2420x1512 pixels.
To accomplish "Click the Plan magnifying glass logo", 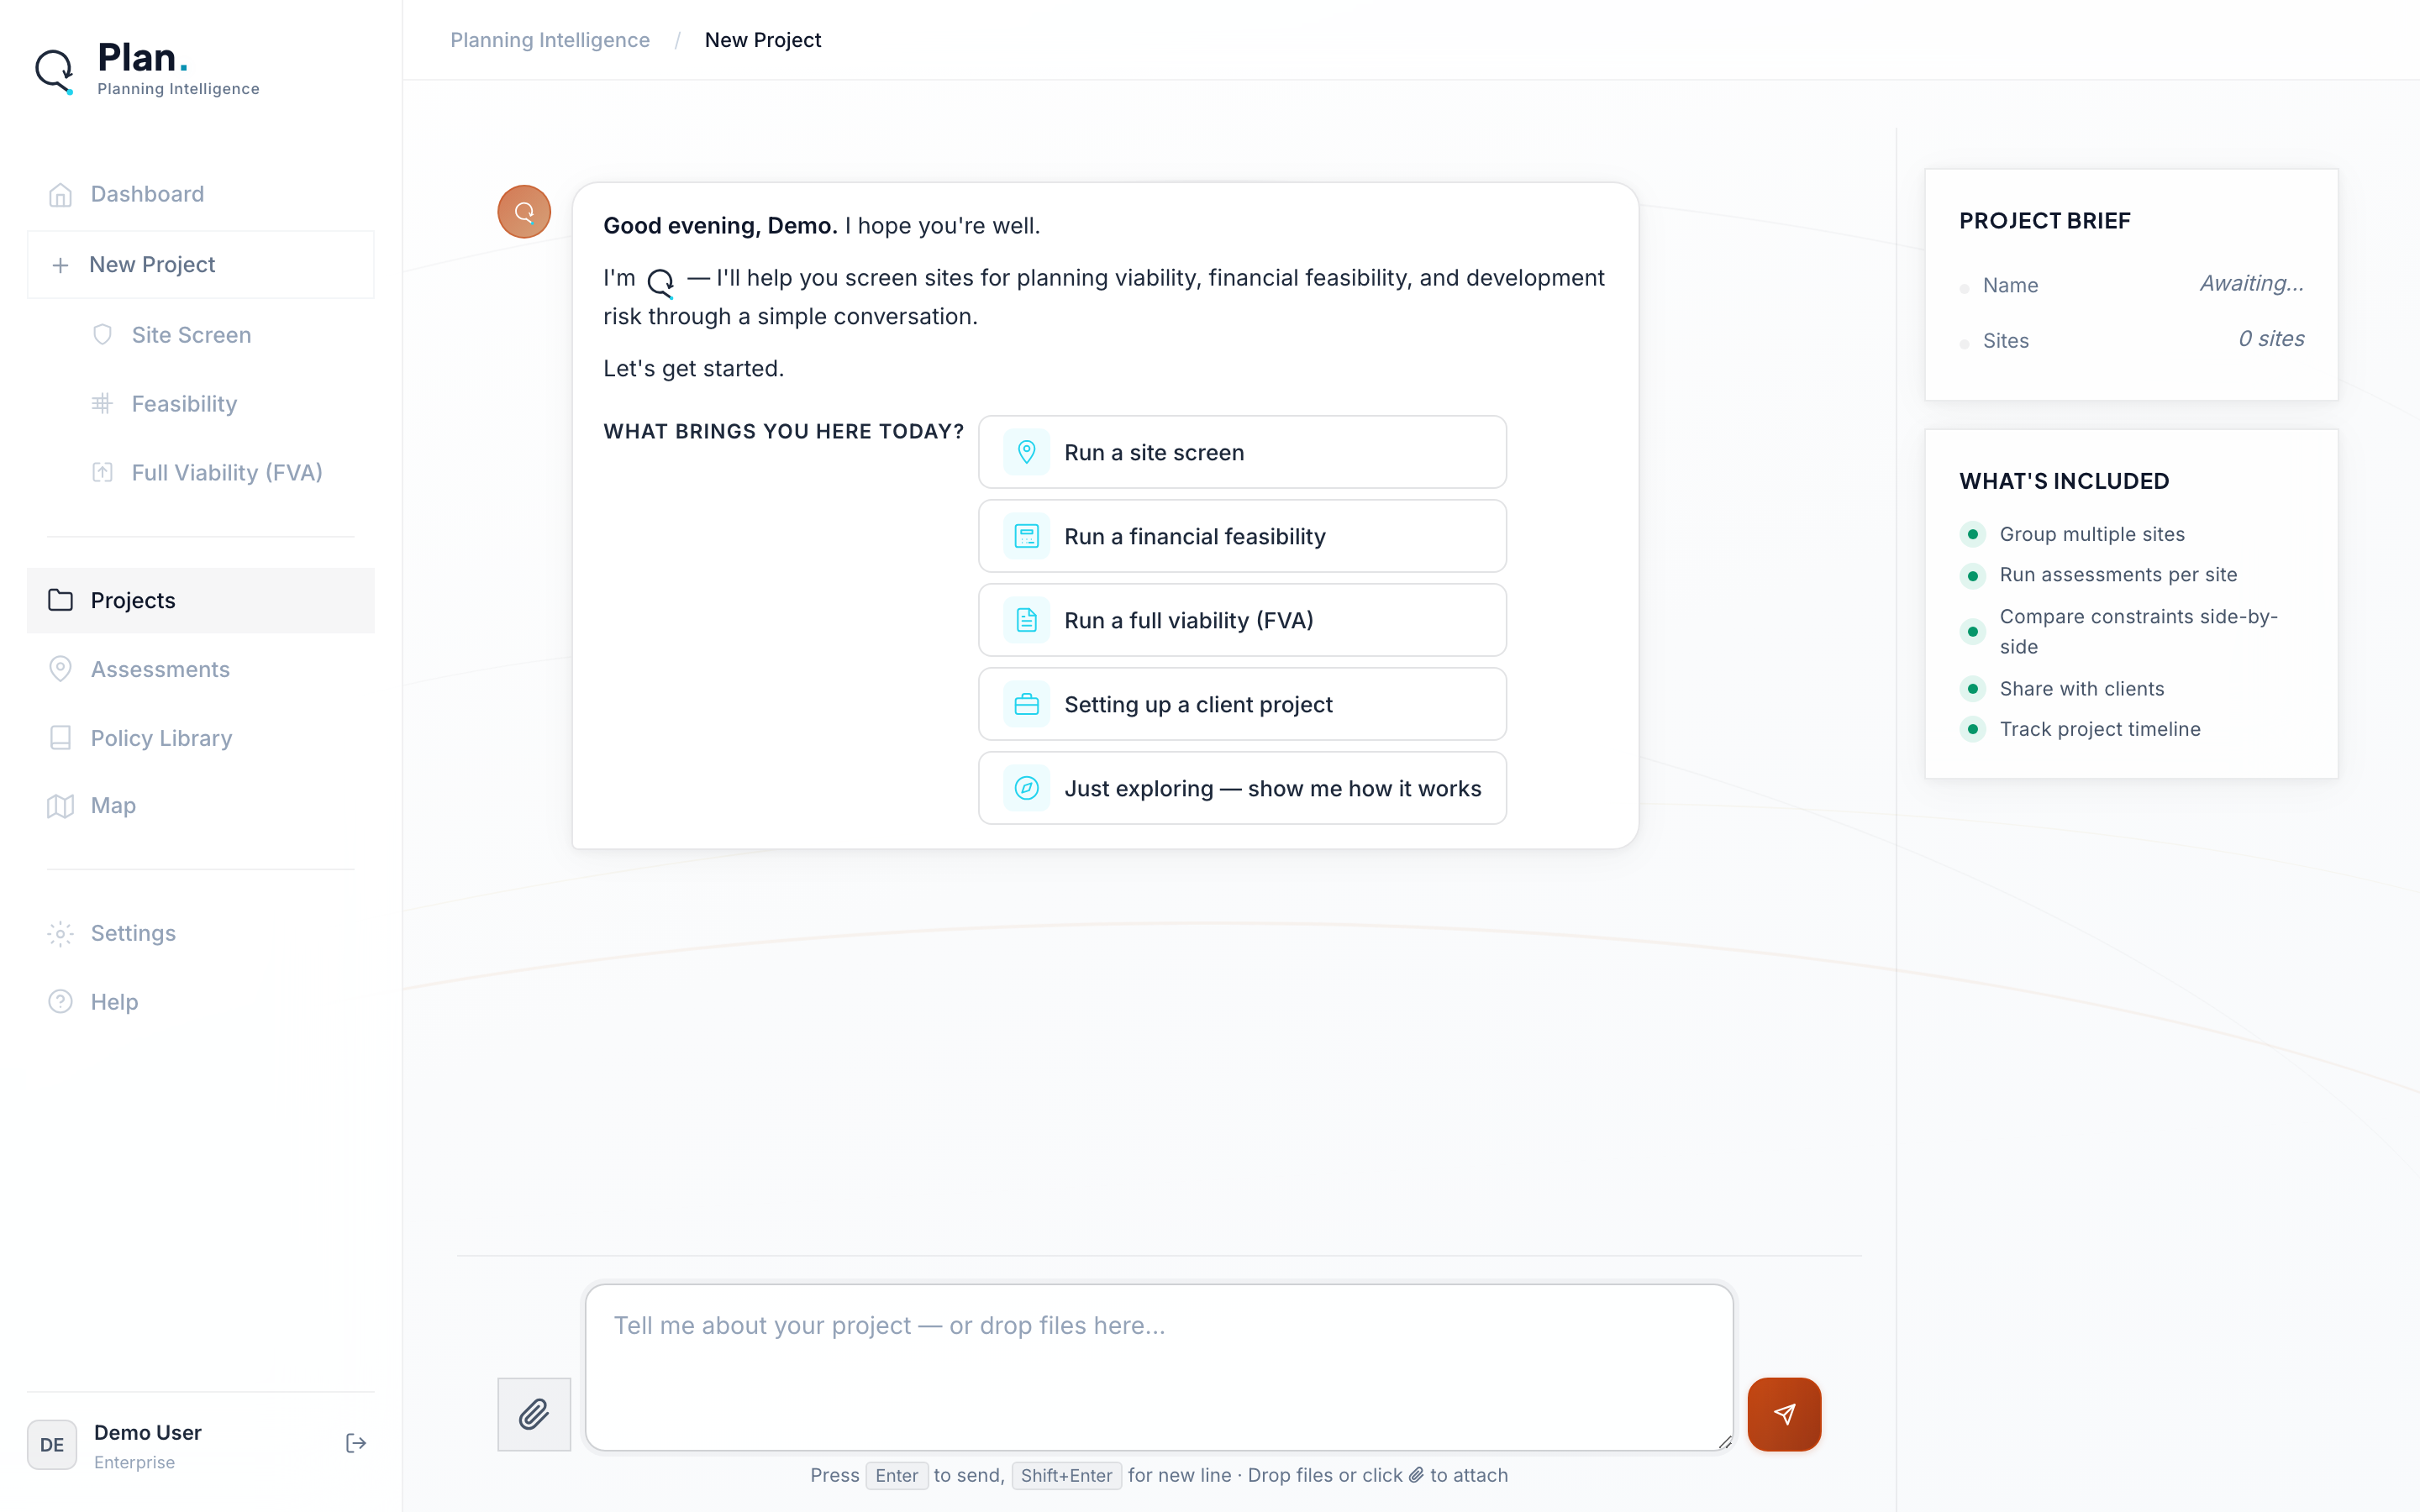I will pos(54,70).
